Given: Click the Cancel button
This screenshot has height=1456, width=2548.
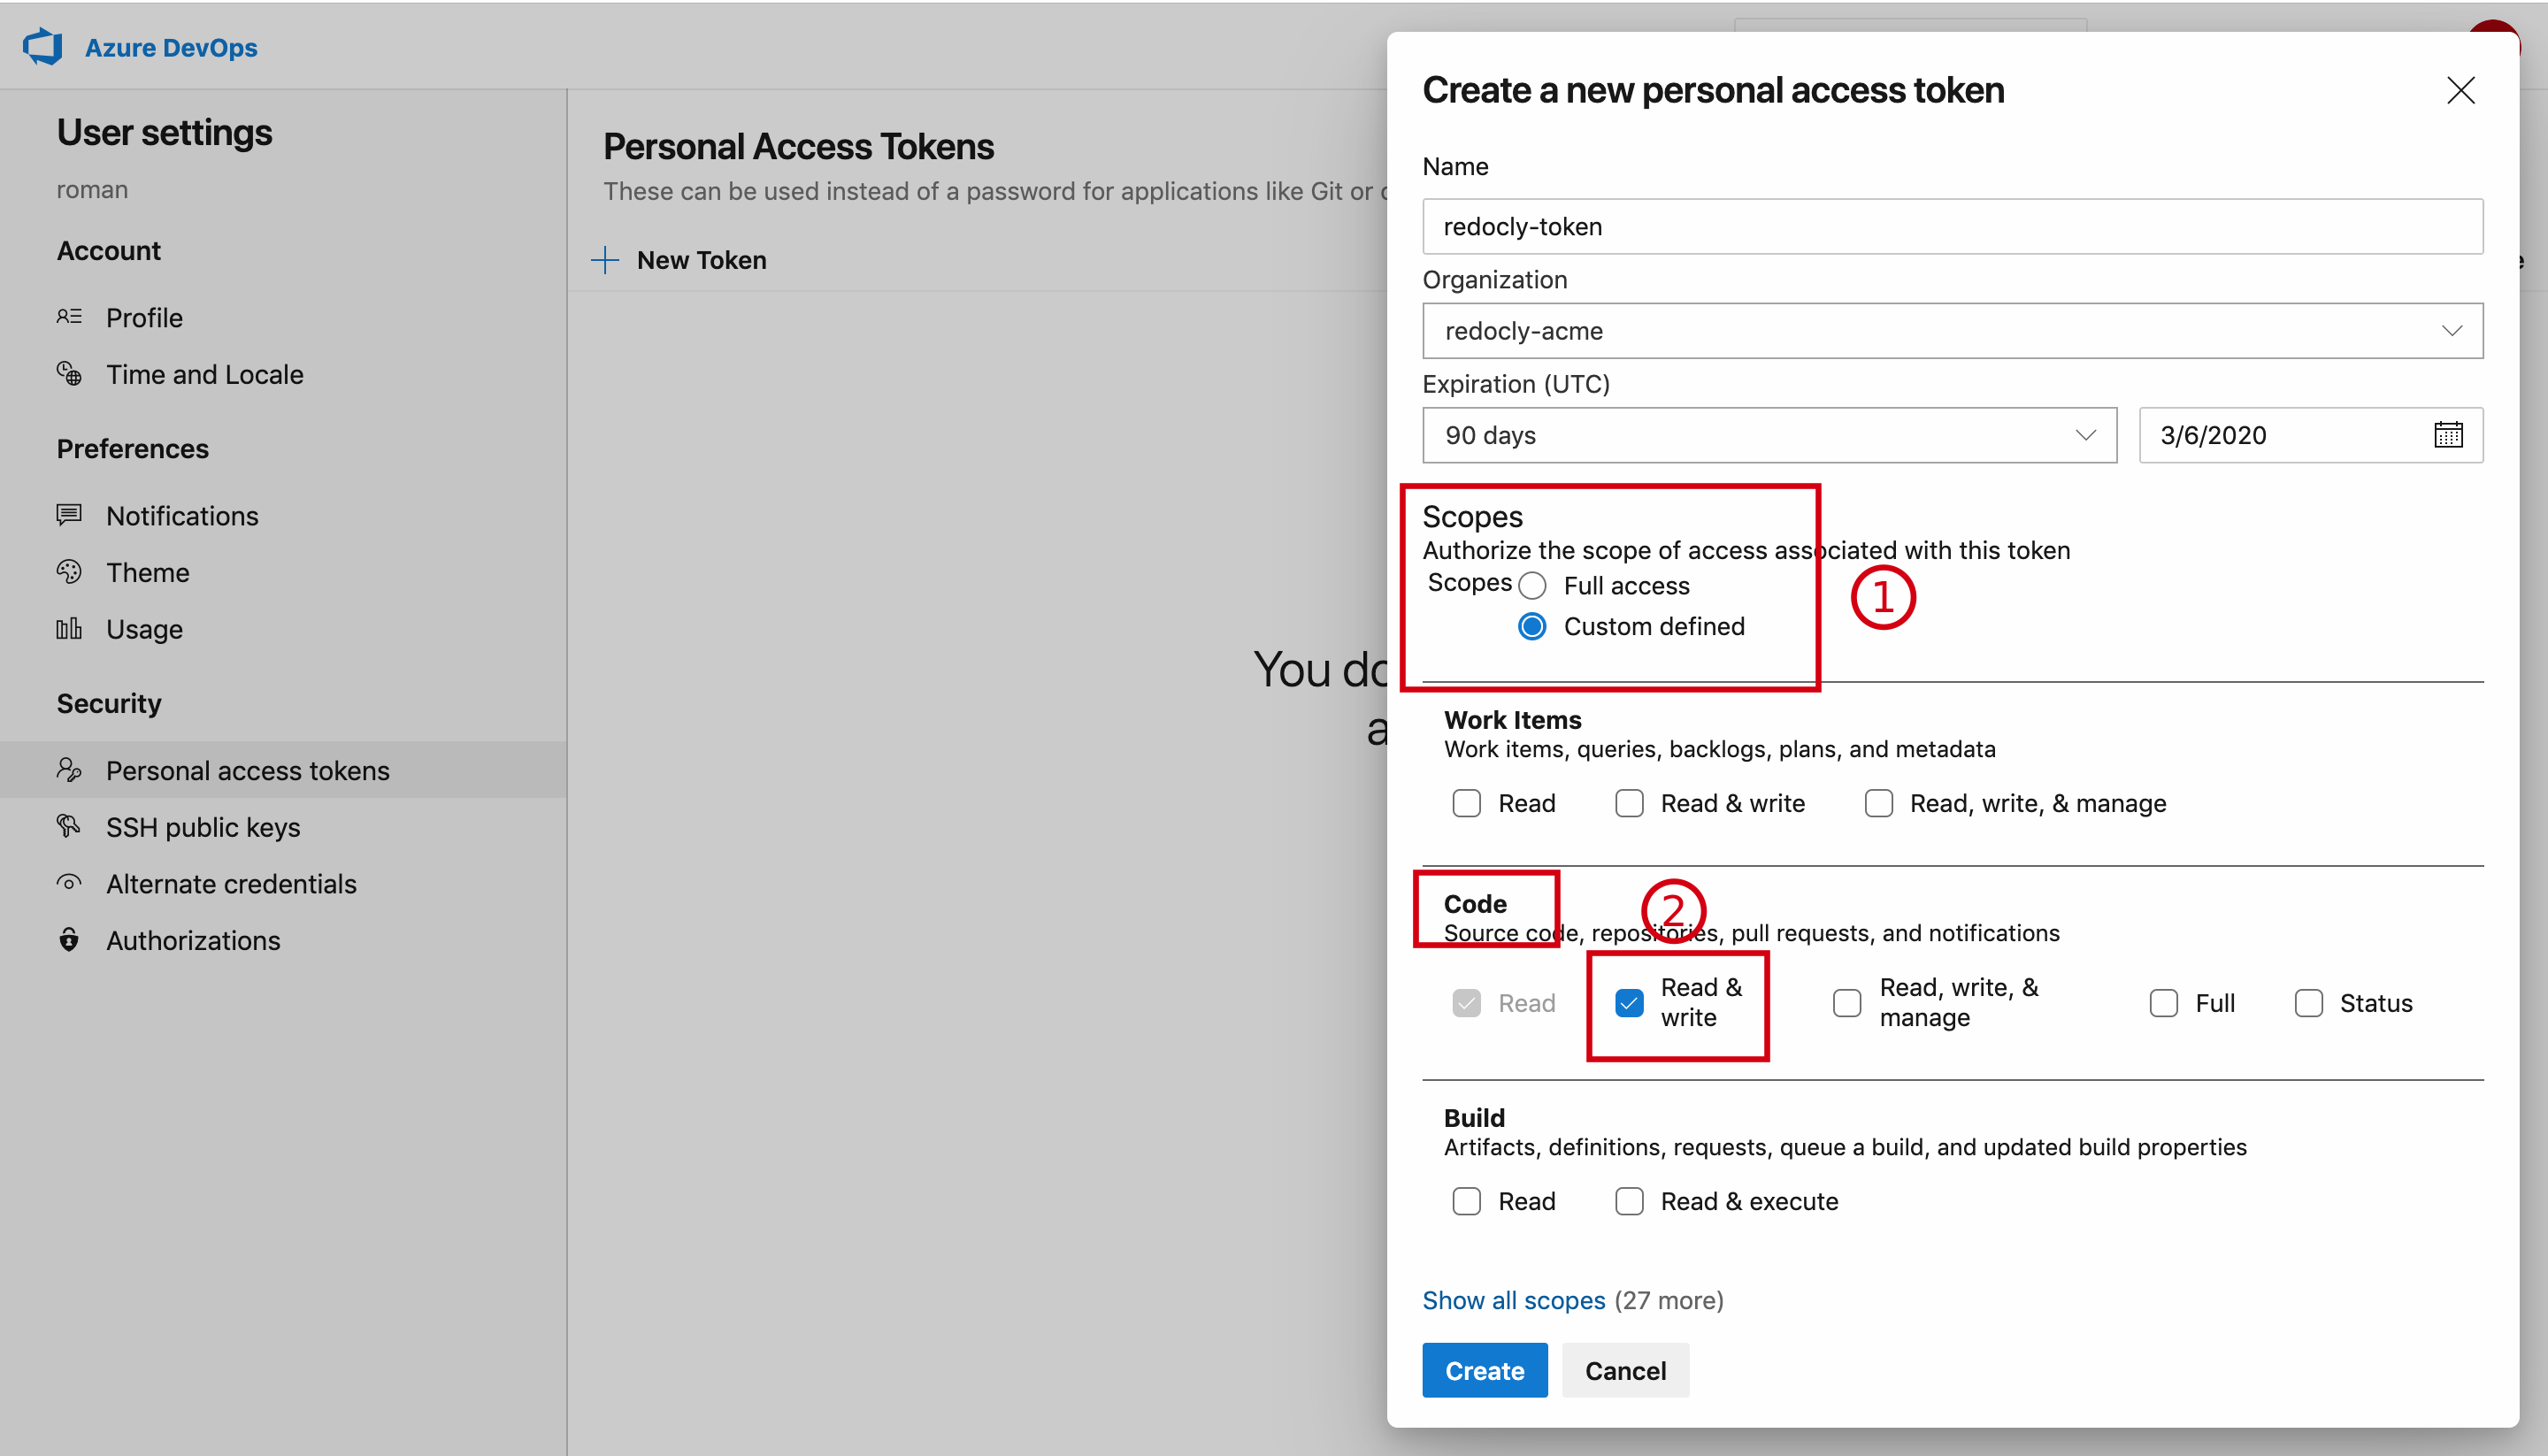Looking at the screenshot, I should [x=1625, y=1370].
